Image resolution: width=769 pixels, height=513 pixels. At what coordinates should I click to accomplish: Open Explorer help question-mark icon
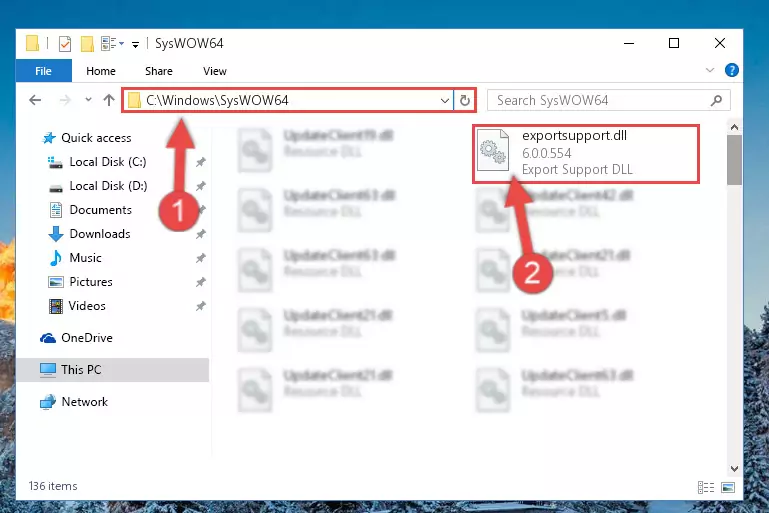(731, 70)
